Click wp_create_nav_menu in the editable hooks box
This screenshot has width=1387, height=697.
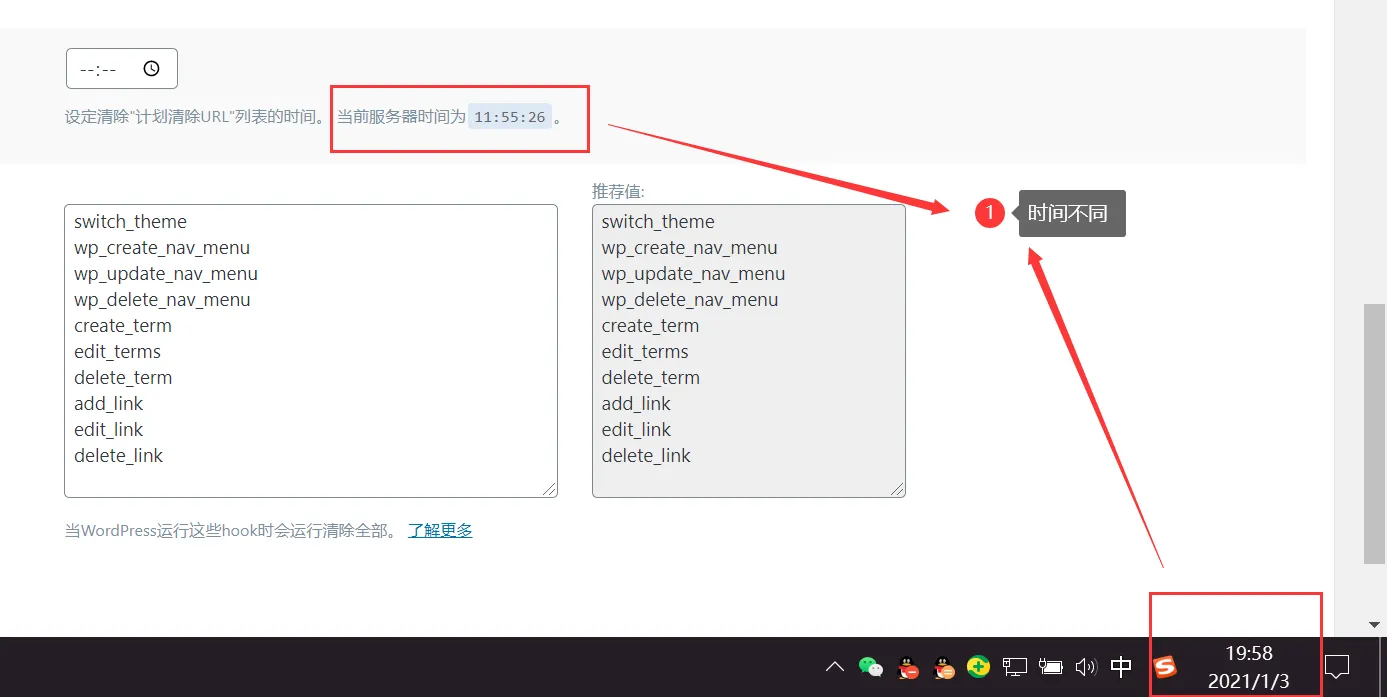tap(162, 248)
